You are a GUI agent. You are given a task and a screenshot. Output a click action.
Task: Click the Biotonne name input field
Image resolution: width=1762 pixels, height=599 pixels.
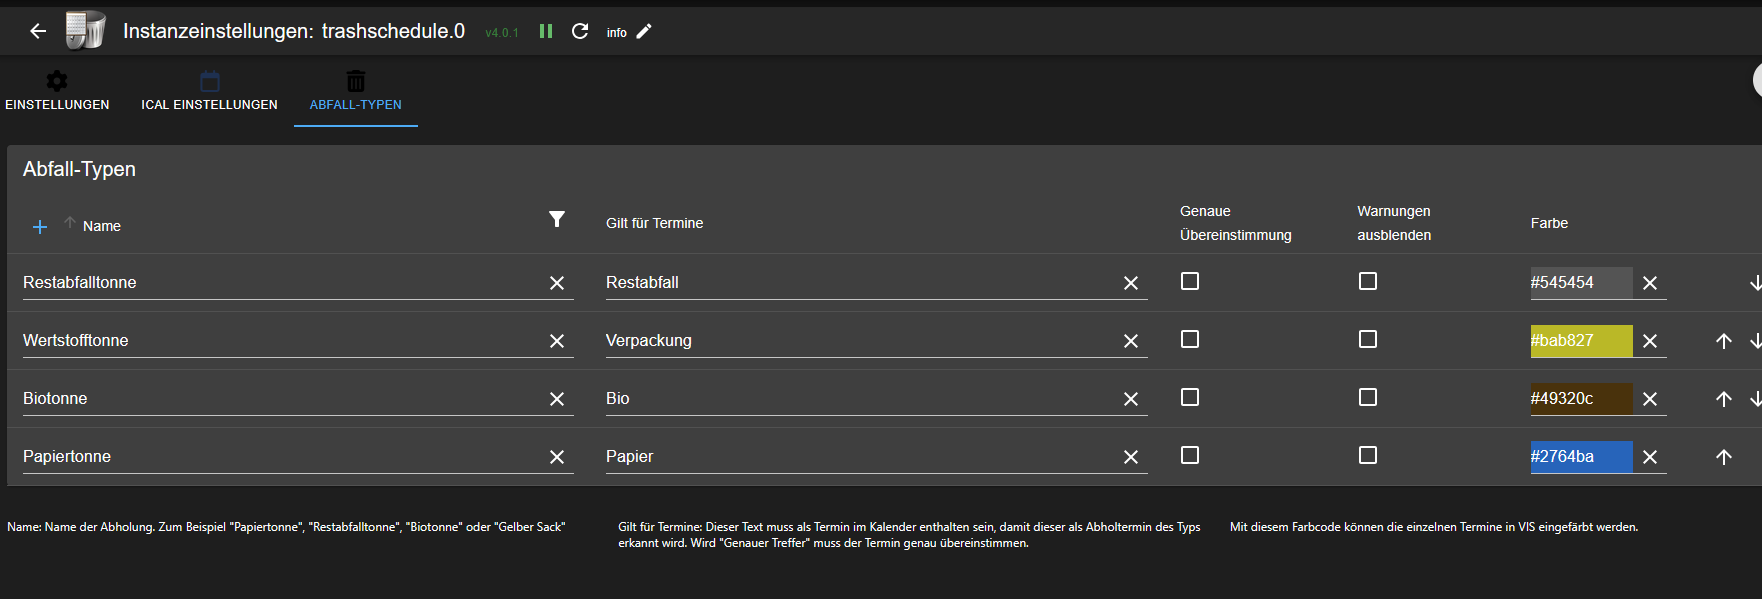pos(280,398)
